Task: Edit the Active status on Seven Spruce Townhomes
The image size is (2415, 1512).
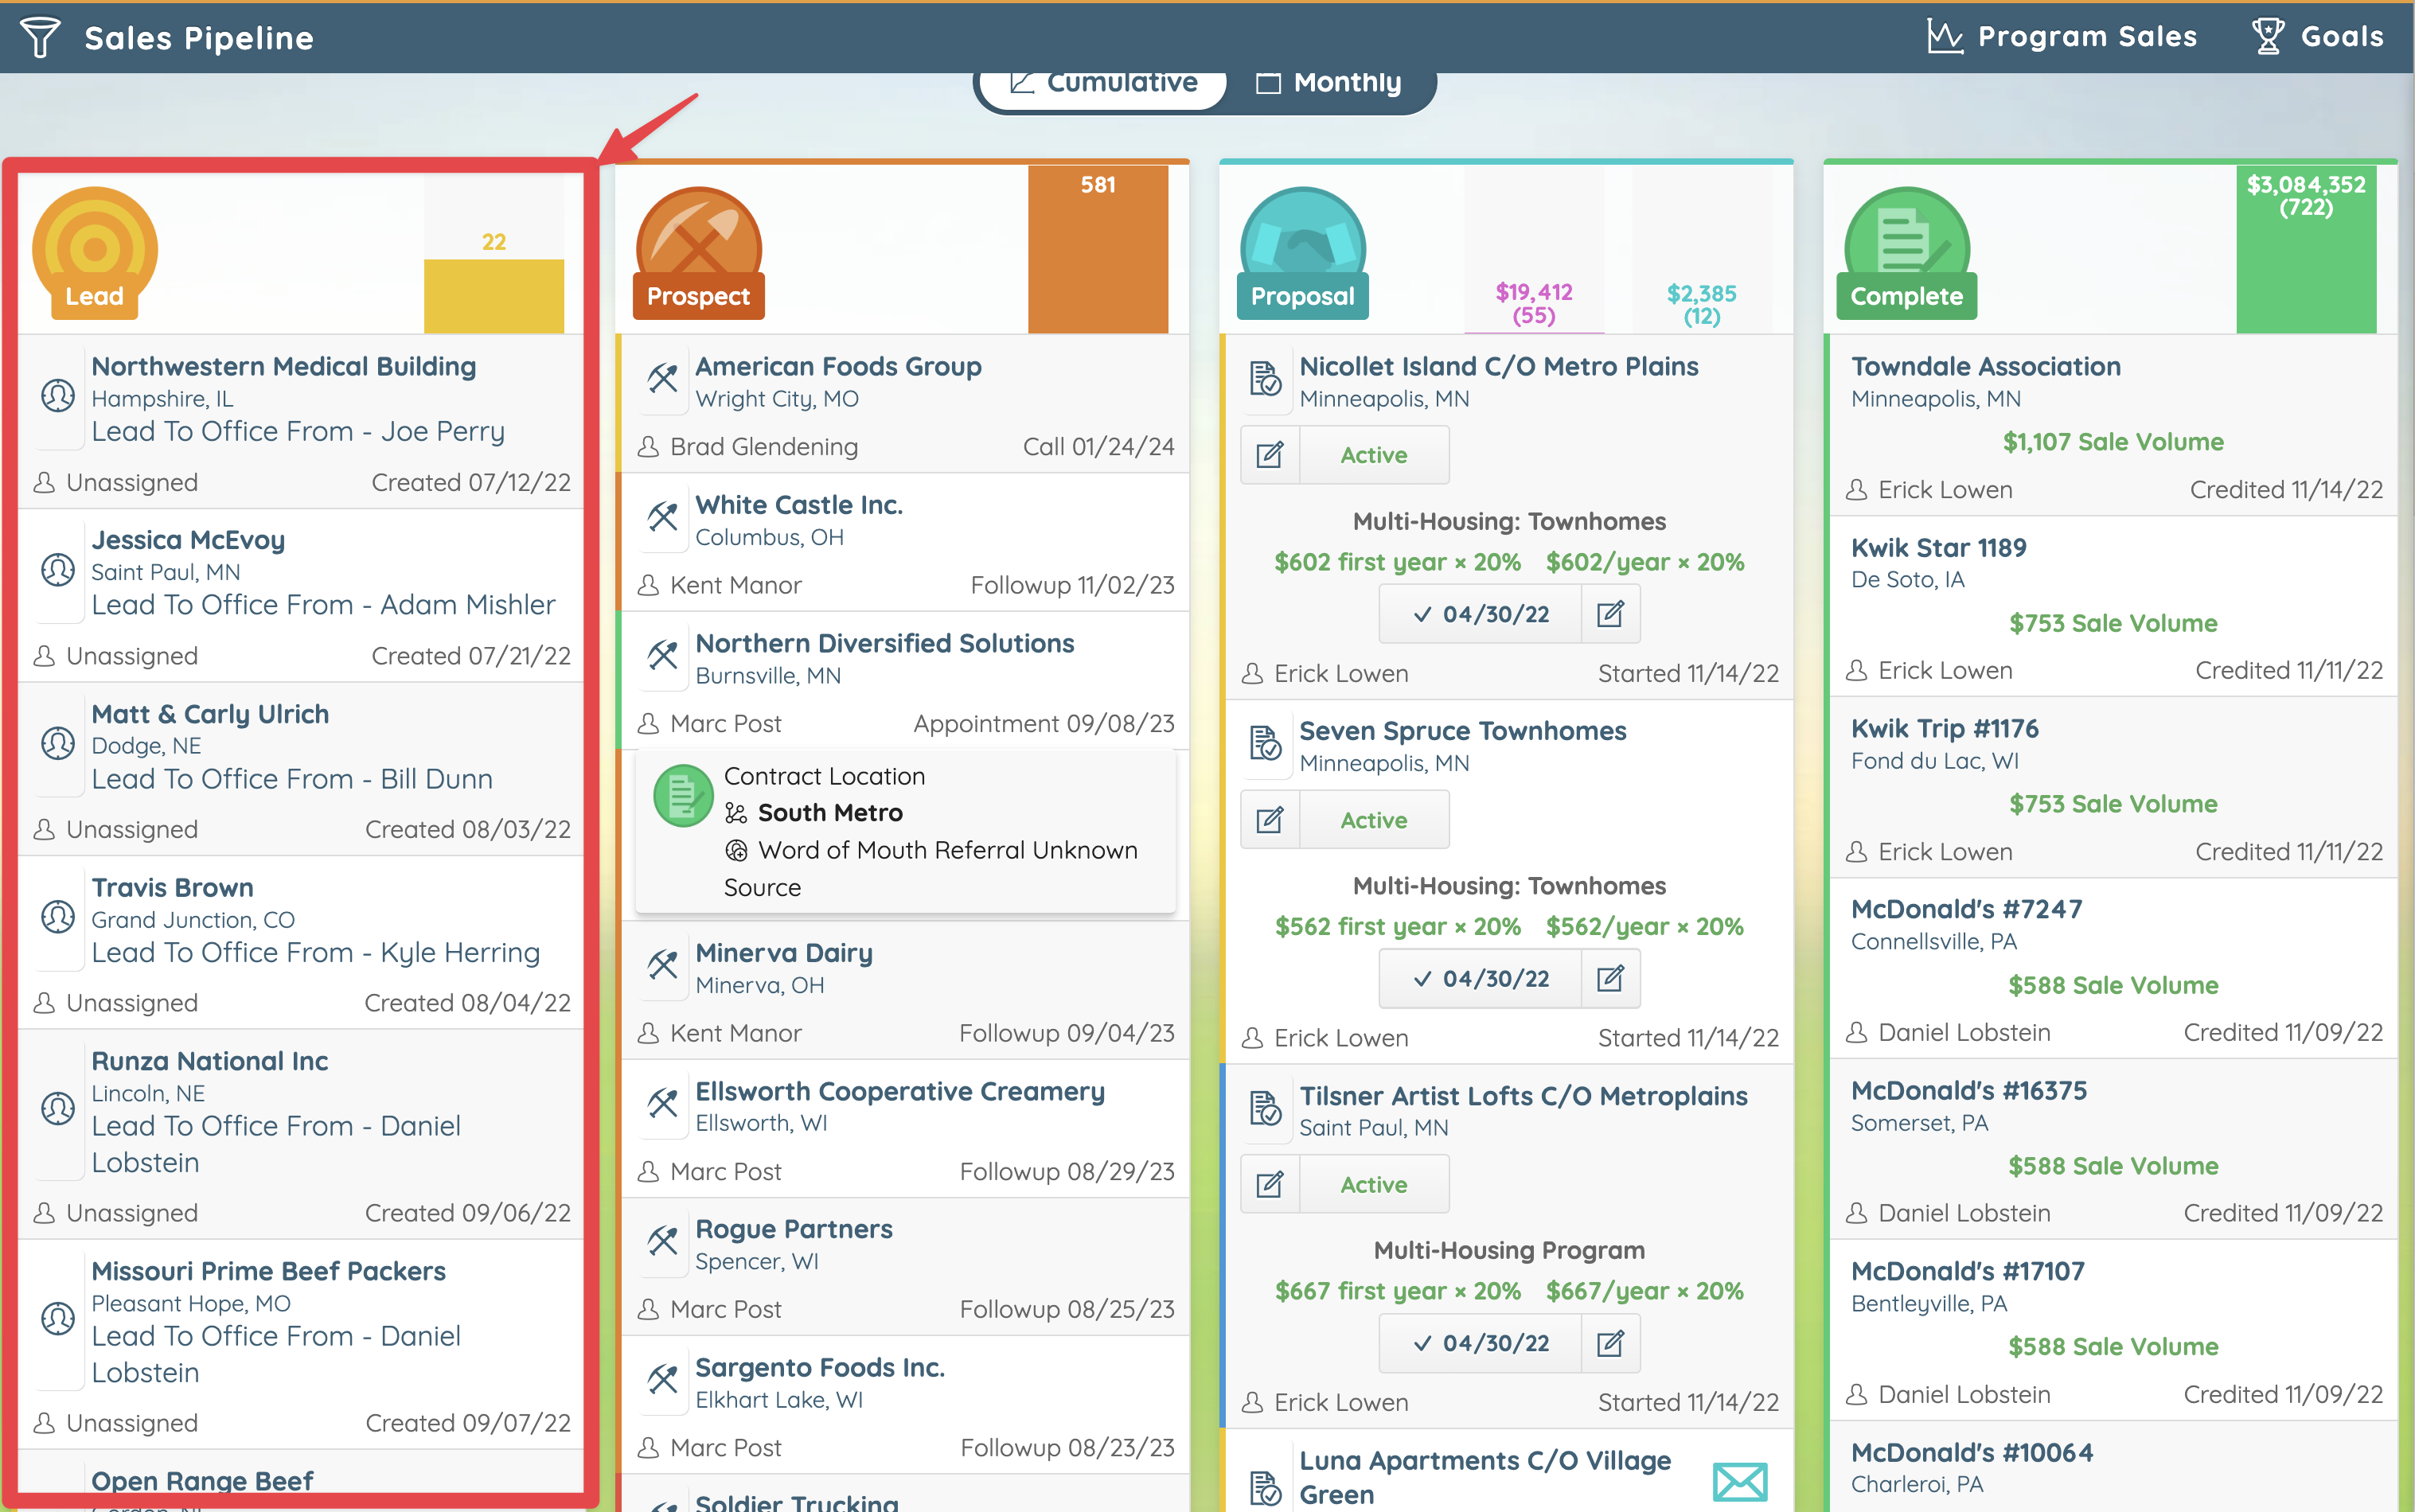Action: [1270, 820]
